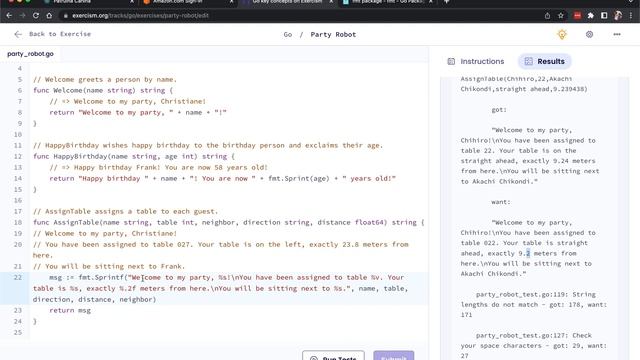Click line number 22 in the gutter
The width and height of the screenshot is (640, 360).
(x=18, y=278)
